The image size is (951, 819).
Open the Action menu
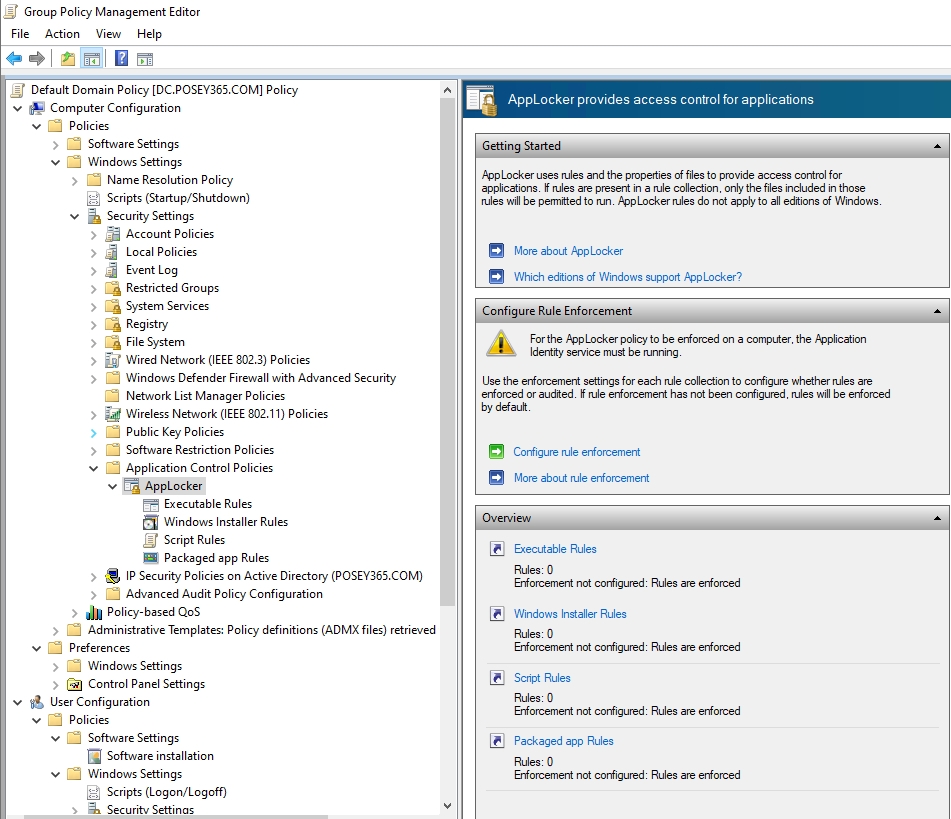[62, 33]
